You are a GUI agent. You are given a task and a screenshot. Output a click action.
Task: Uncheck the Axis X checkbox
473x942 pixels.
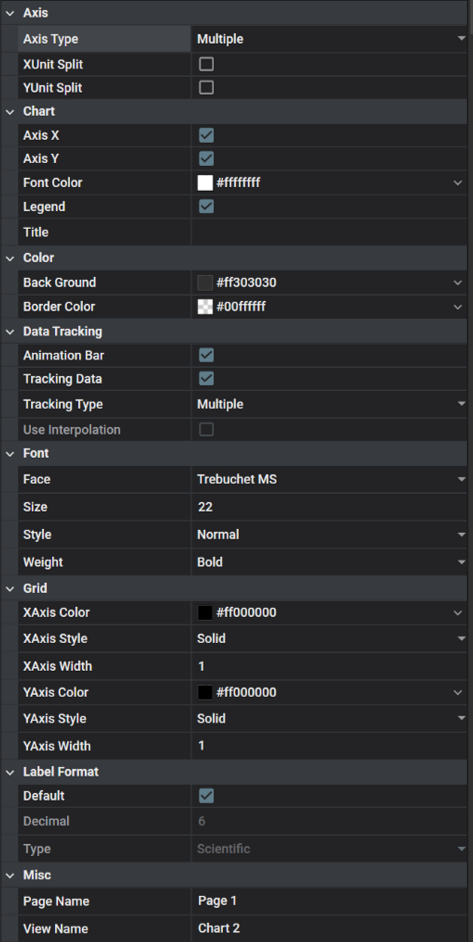(x=206, y=136)
